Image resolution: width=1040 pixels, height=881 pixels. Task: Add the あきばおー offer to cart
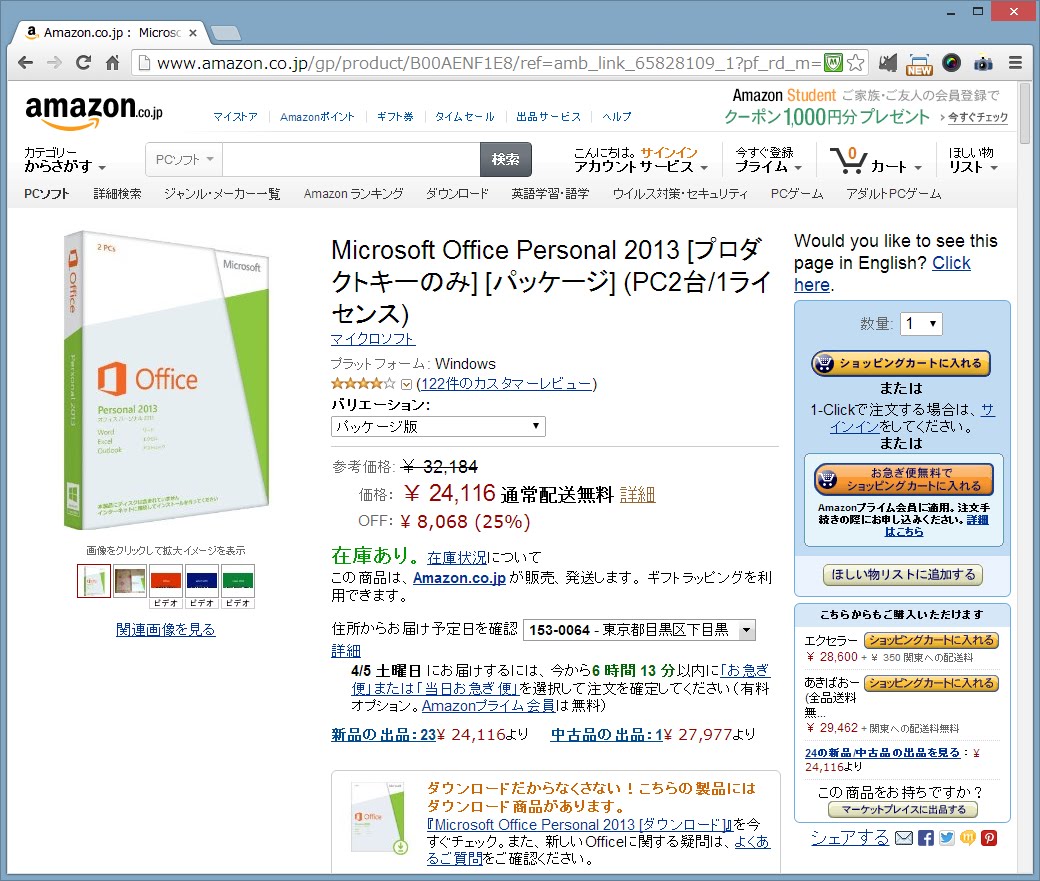(x=931, y=683)
